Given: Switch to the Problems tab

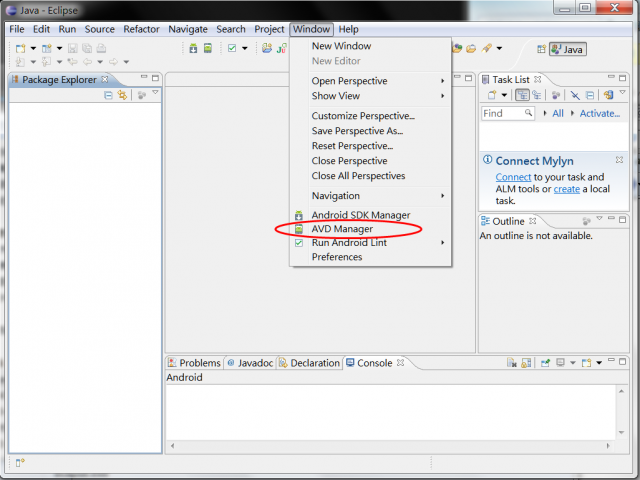Looking at the screenshot, I should point(195,363).
